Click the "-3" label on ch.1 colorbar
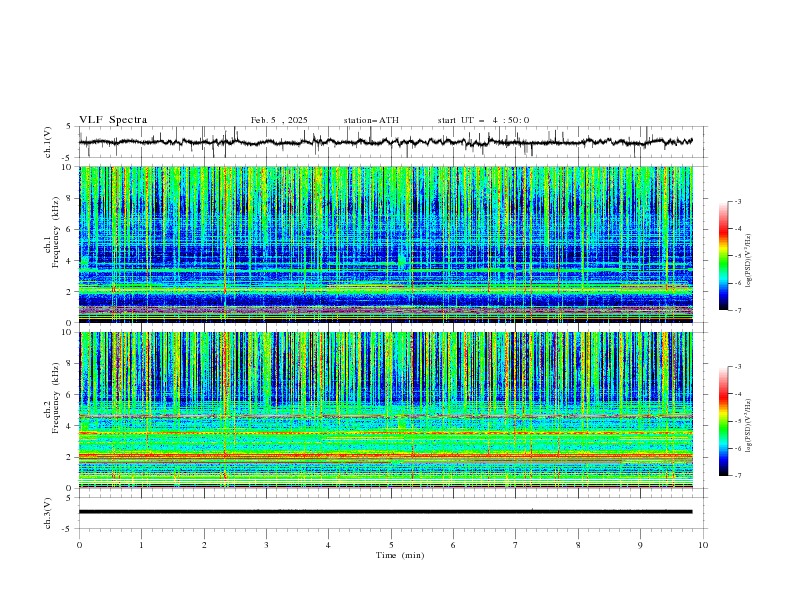 pos(738,201)
